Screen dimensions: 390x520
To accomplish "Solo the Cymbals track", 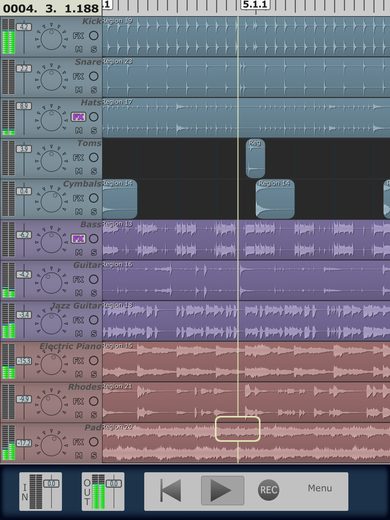I will [x=94, y=212].
